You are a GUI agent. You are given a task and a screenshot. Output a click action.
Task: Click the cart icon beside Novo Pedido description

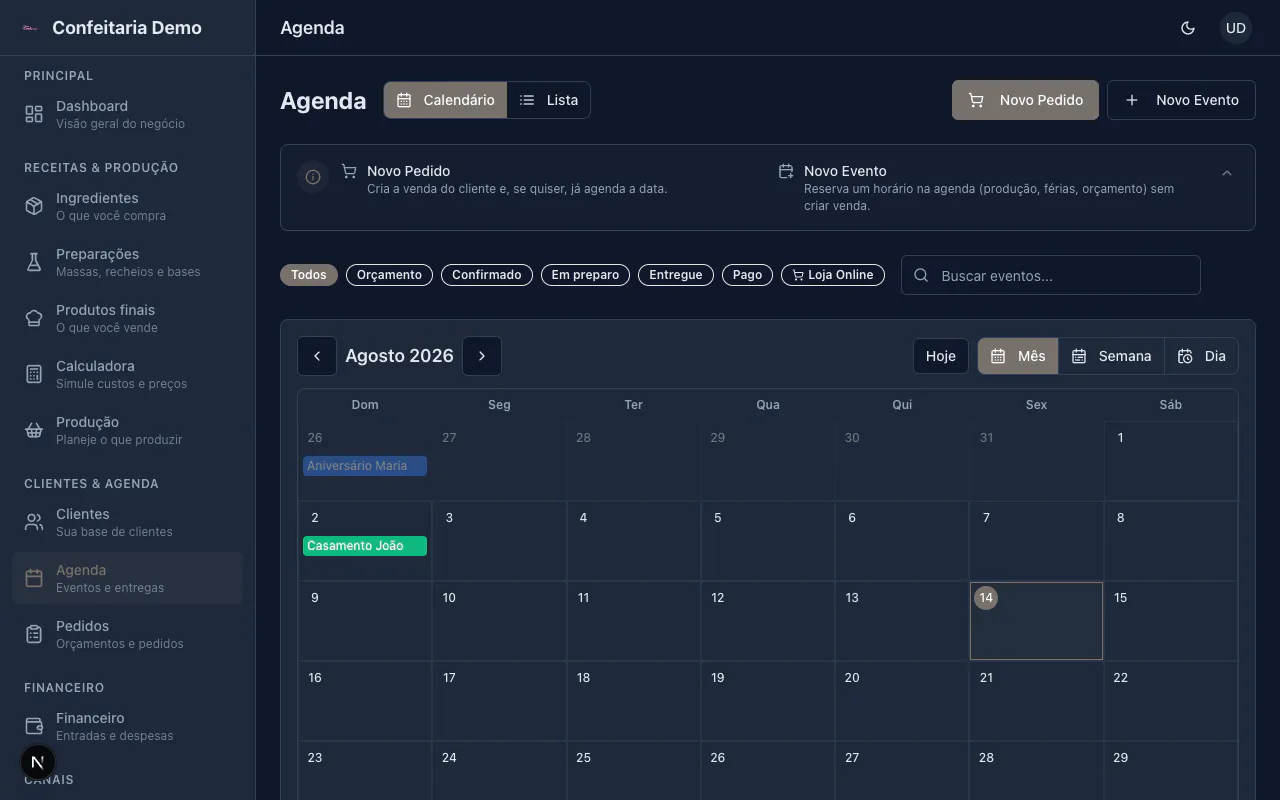pyautogui.click(x=349, y=171)
